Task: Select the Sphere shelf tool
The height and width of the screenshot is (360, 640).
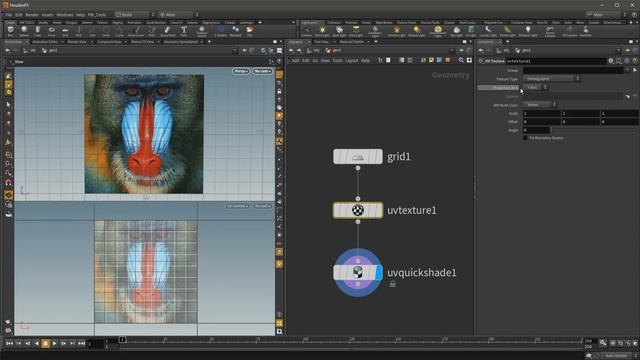Action: click(24, 31)
